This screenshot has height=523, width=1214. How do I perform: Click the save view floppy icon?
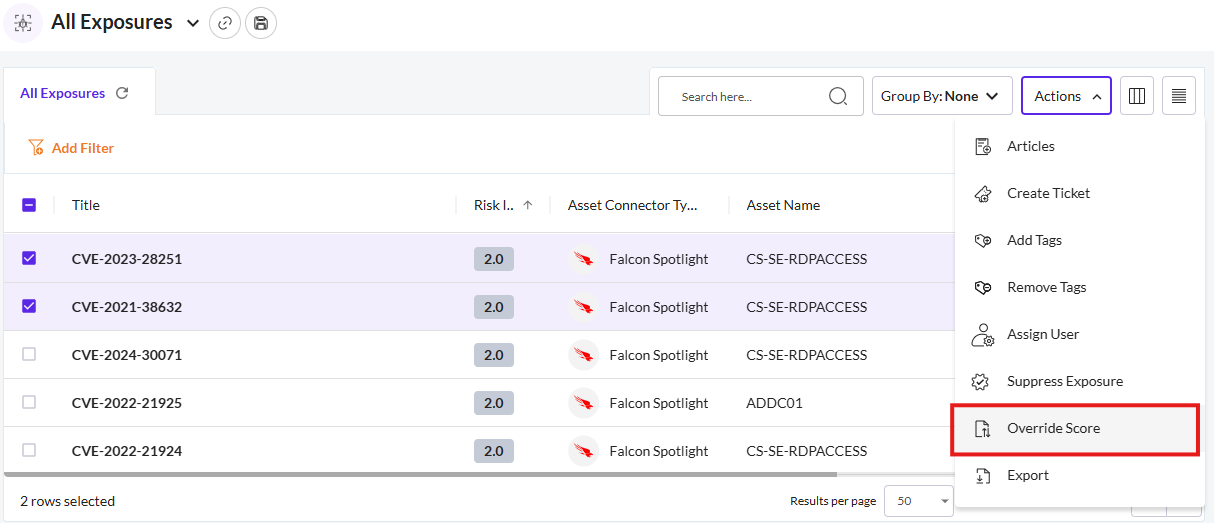261,23
